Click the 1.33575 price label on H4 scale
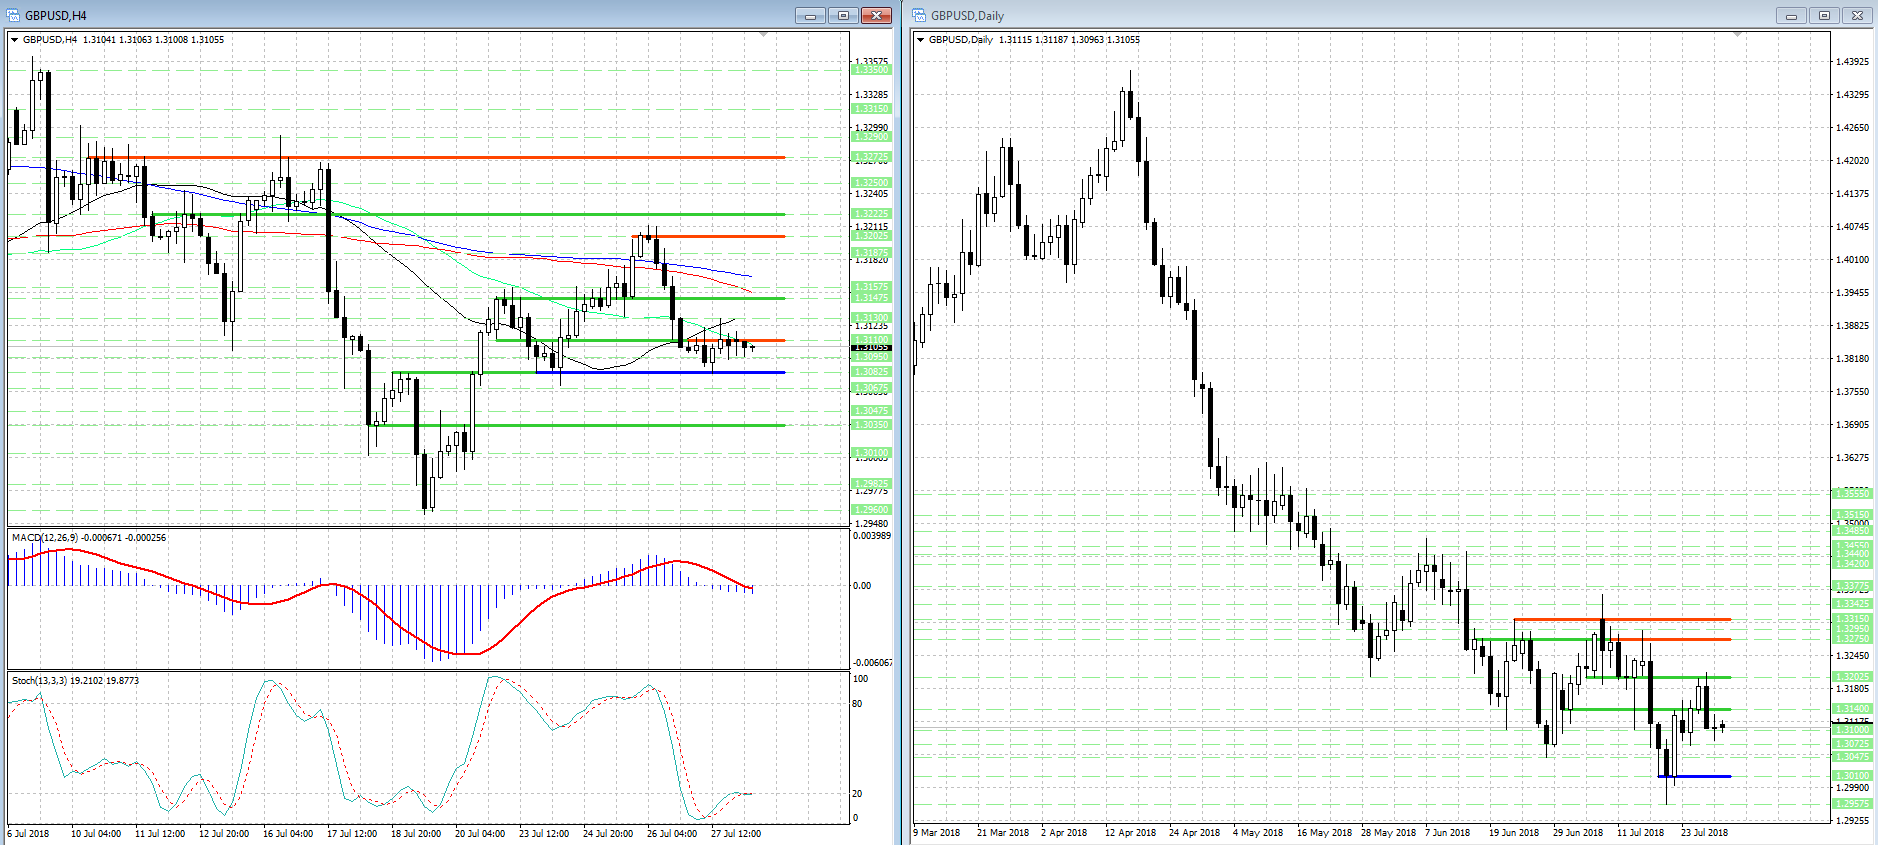Screen dimensions: 1878x845 871,62
